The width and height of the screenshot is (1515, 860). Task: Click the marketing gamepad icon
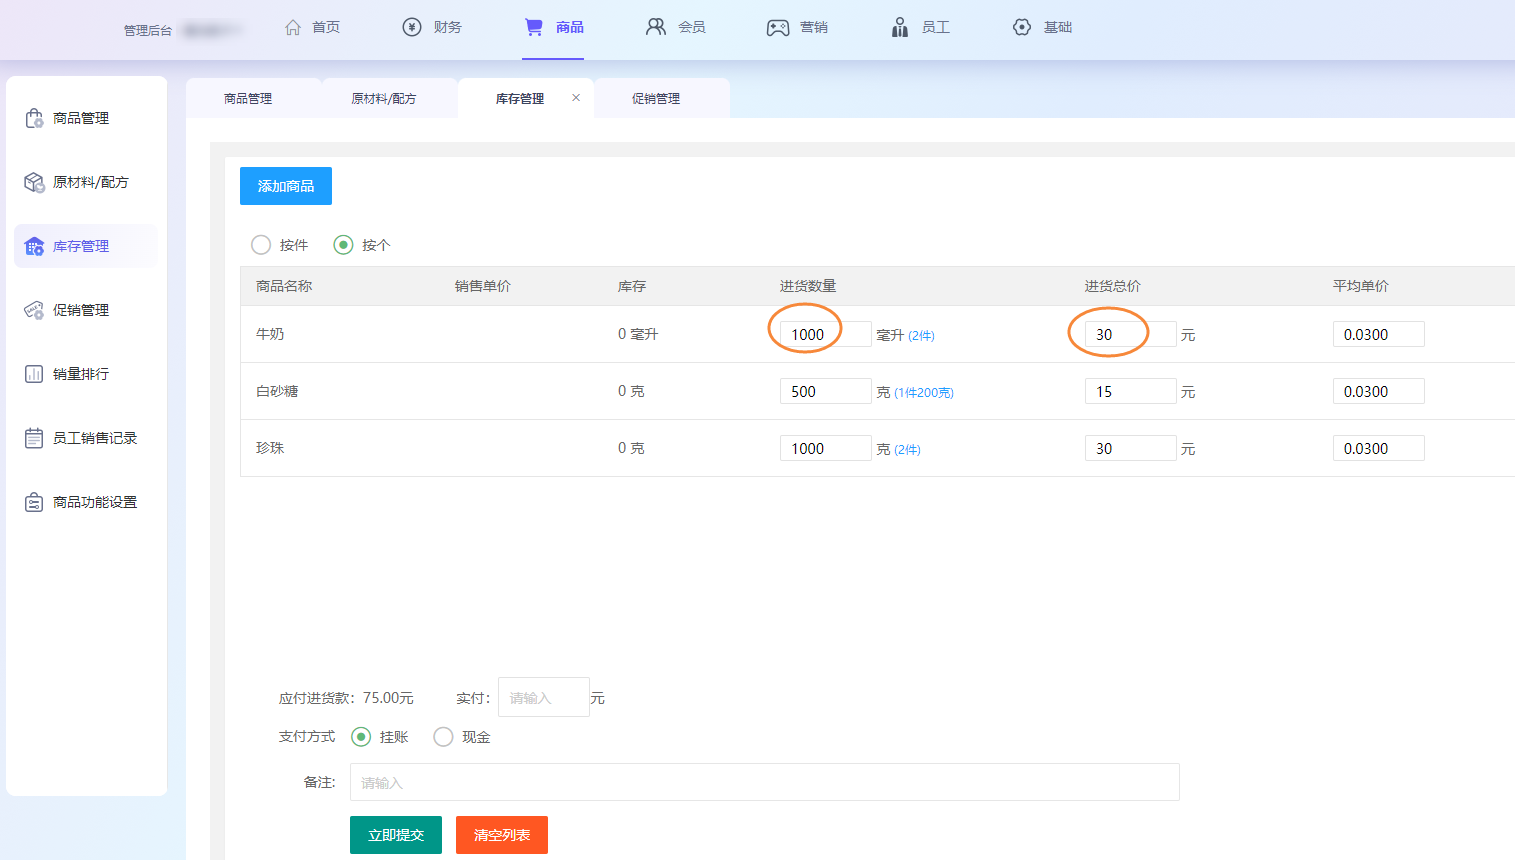[778, 27]
